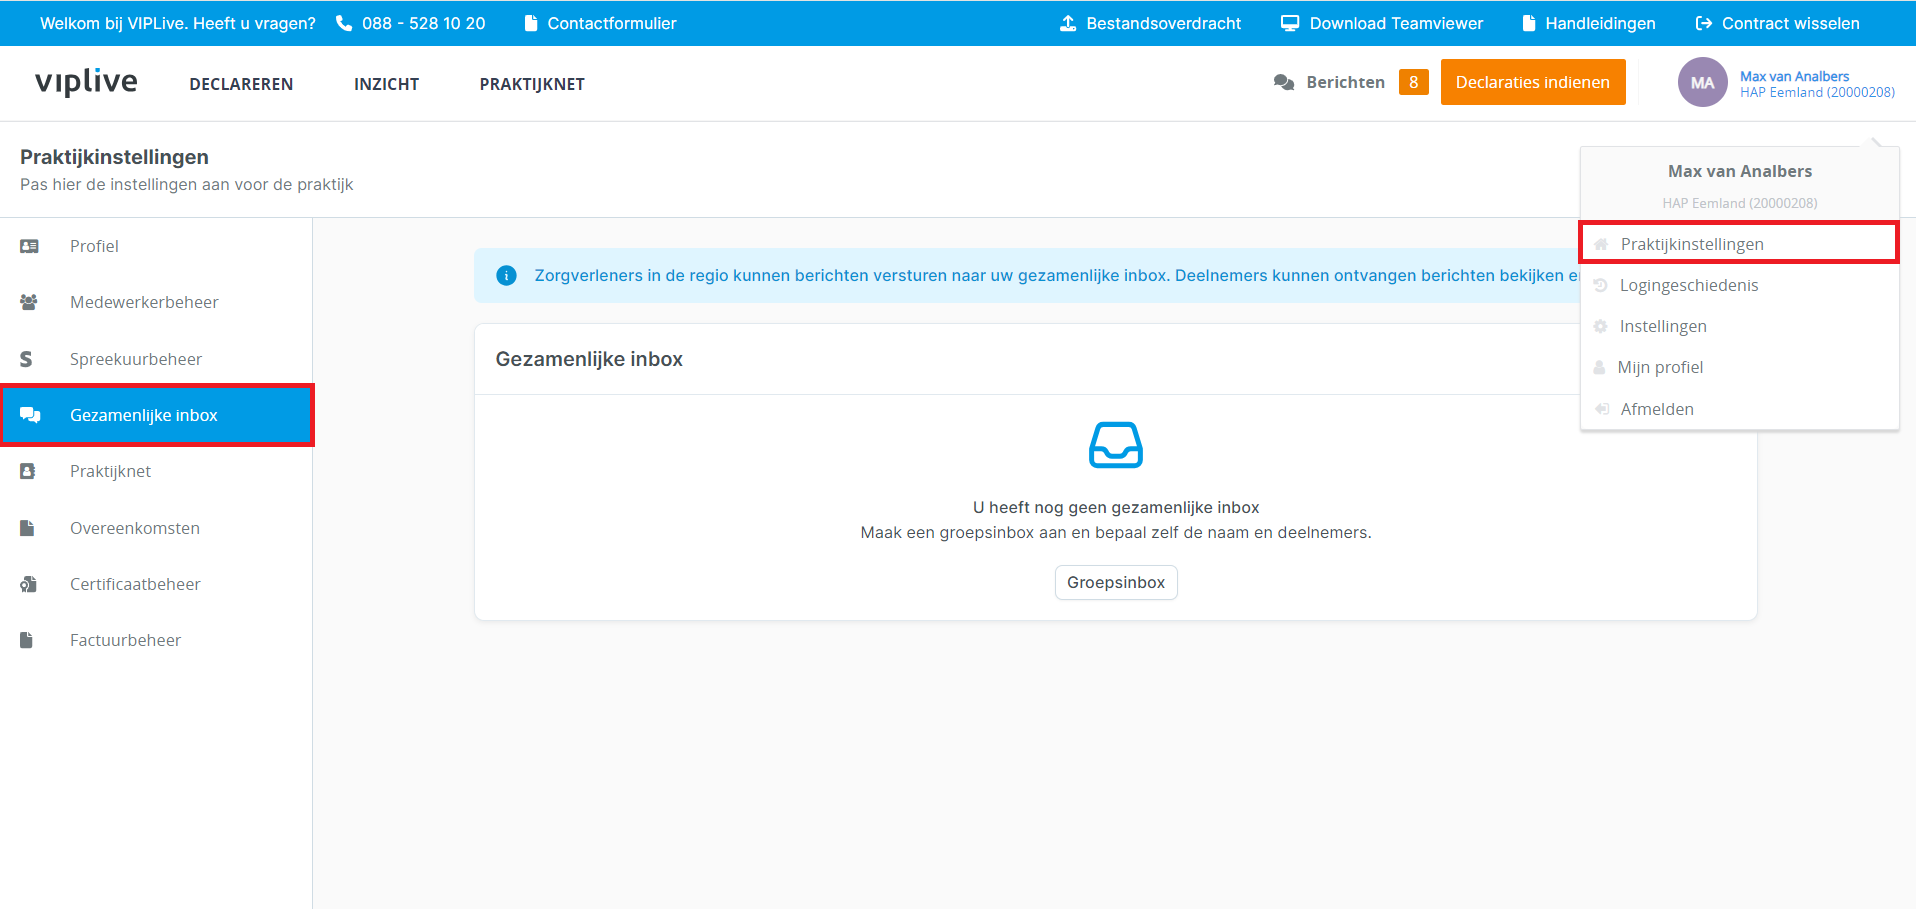Click the Profiel icon in the sidebar
1916x909 pixels.
(29, 246)
